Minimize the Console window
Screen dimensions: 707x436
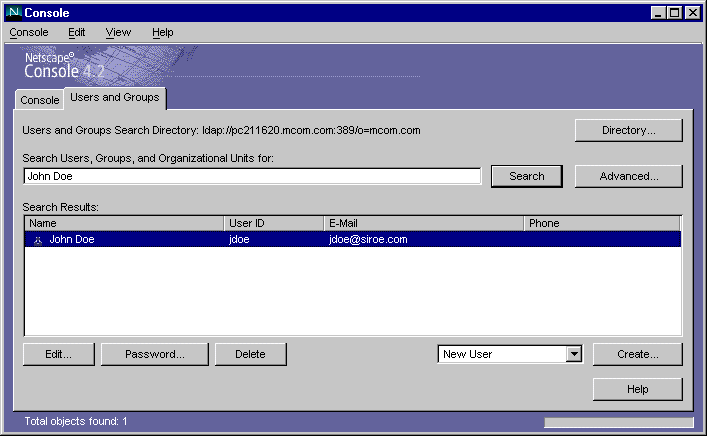click(658, 13)
